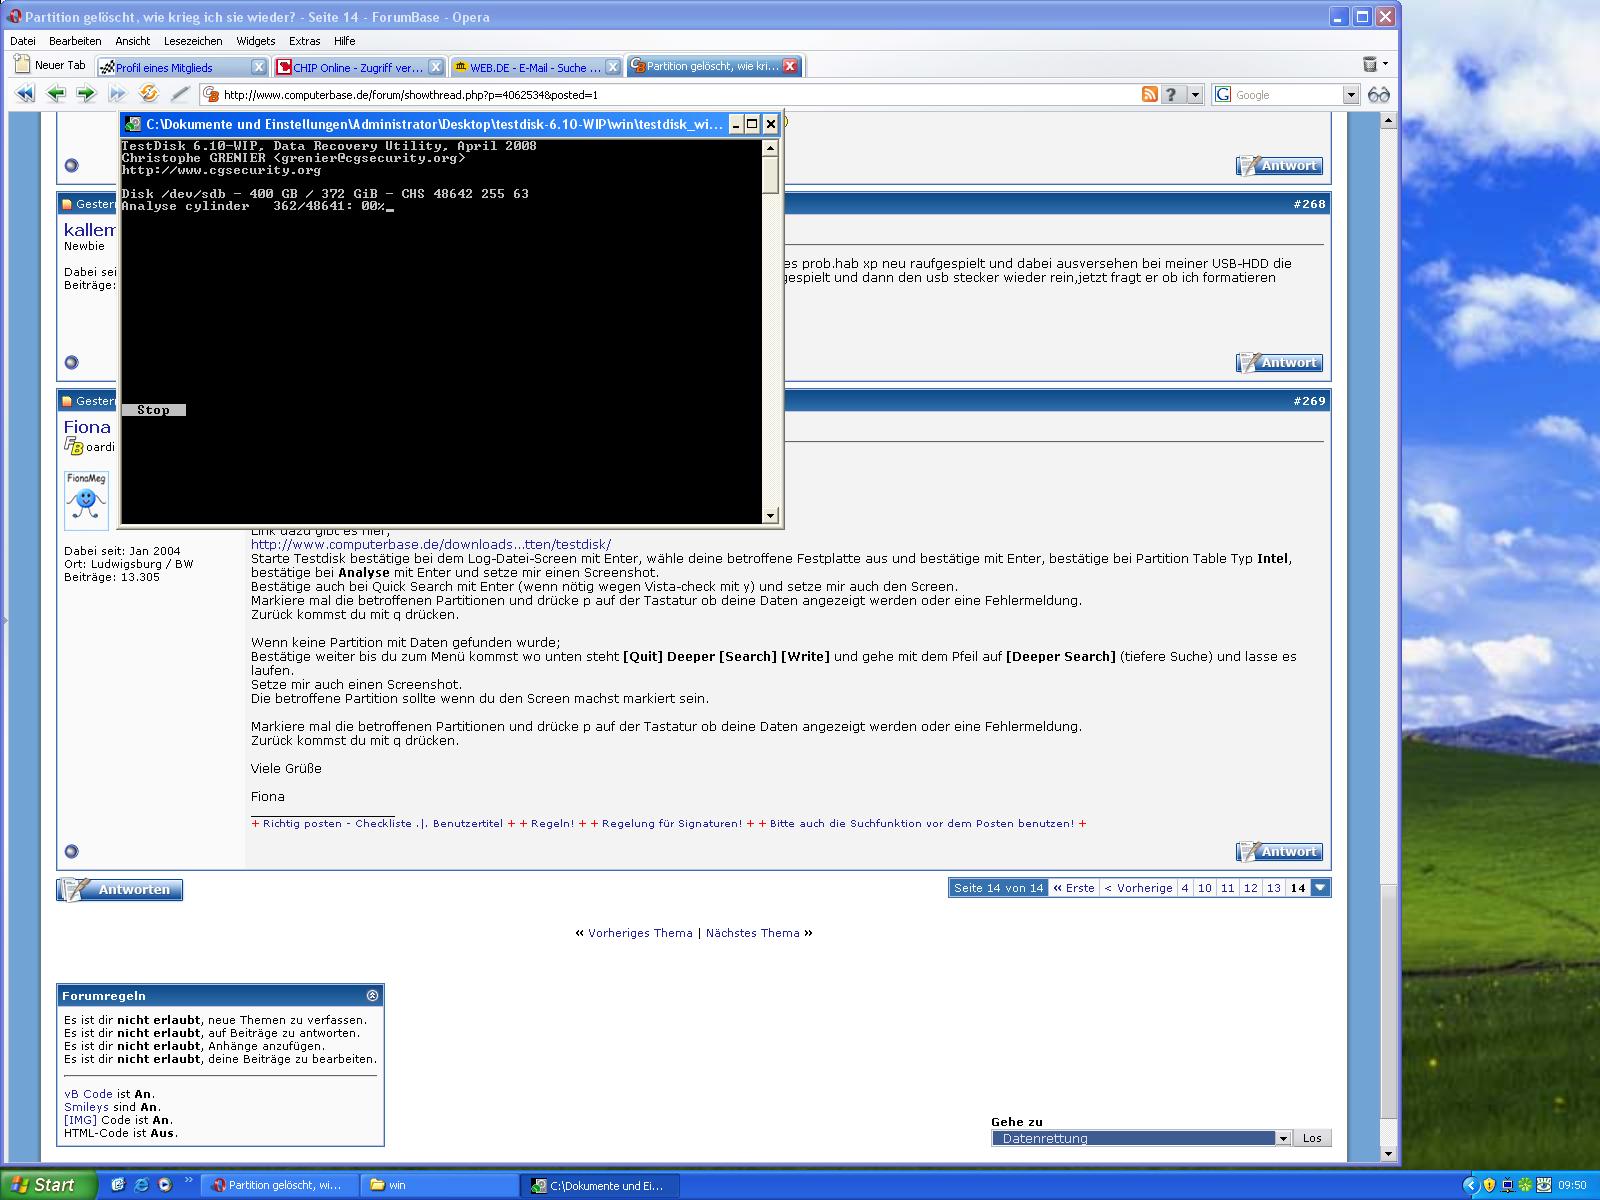Go back with the green left arrow

pyautogui.click(x=56, y=94)
